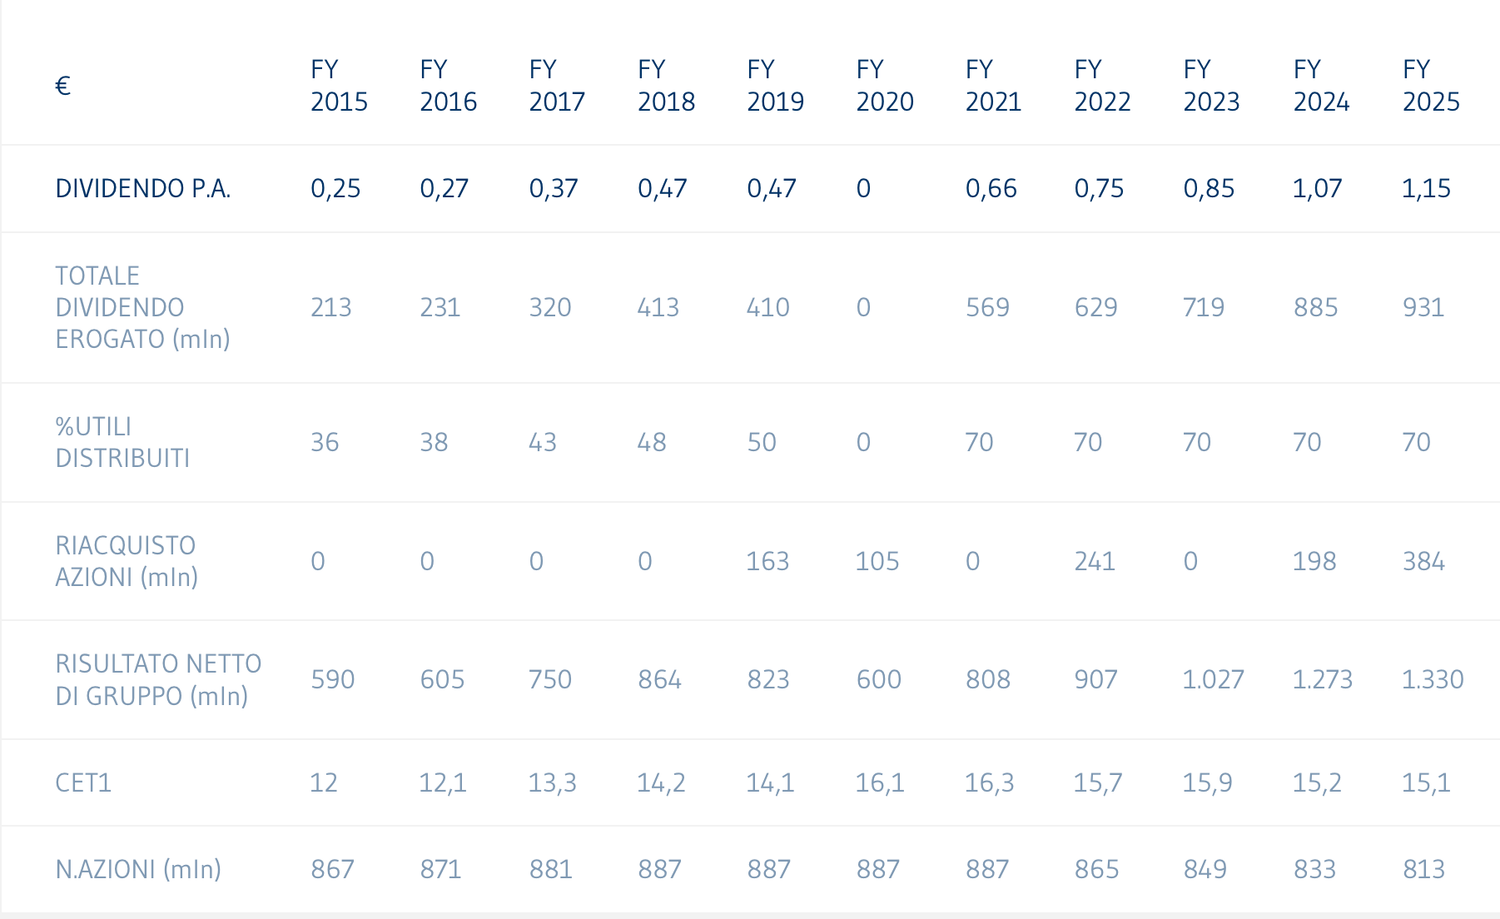This screenshot has height=919, width=1500.
Task: Select CET1 value 16,3 for FY 2021
Action: [989, 782]
